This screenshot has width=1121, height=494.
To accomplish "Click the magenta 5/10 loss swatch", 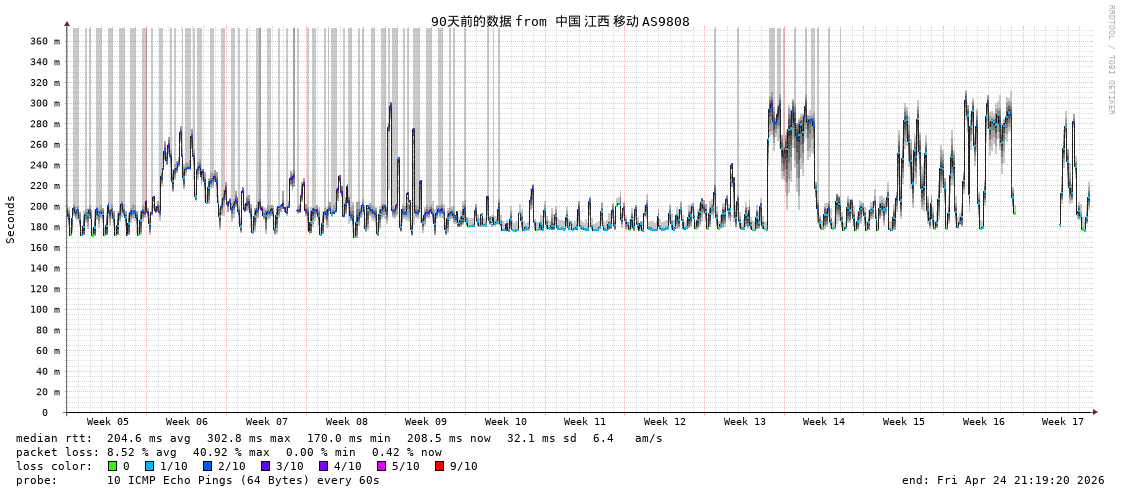I will [382, 466].
